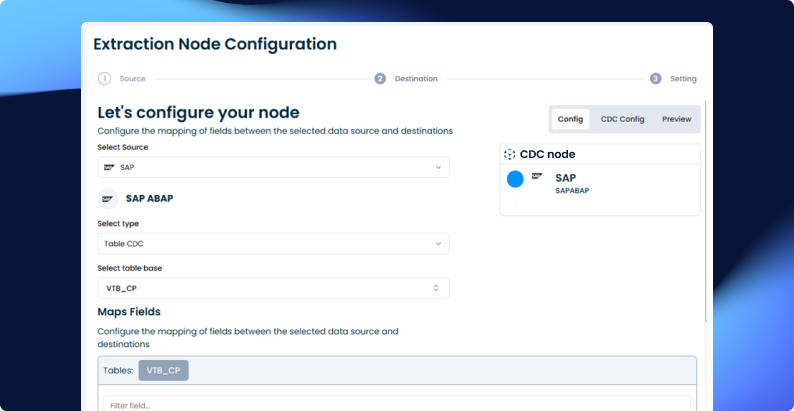Click the step 3 circle icon

coord(655,78)
